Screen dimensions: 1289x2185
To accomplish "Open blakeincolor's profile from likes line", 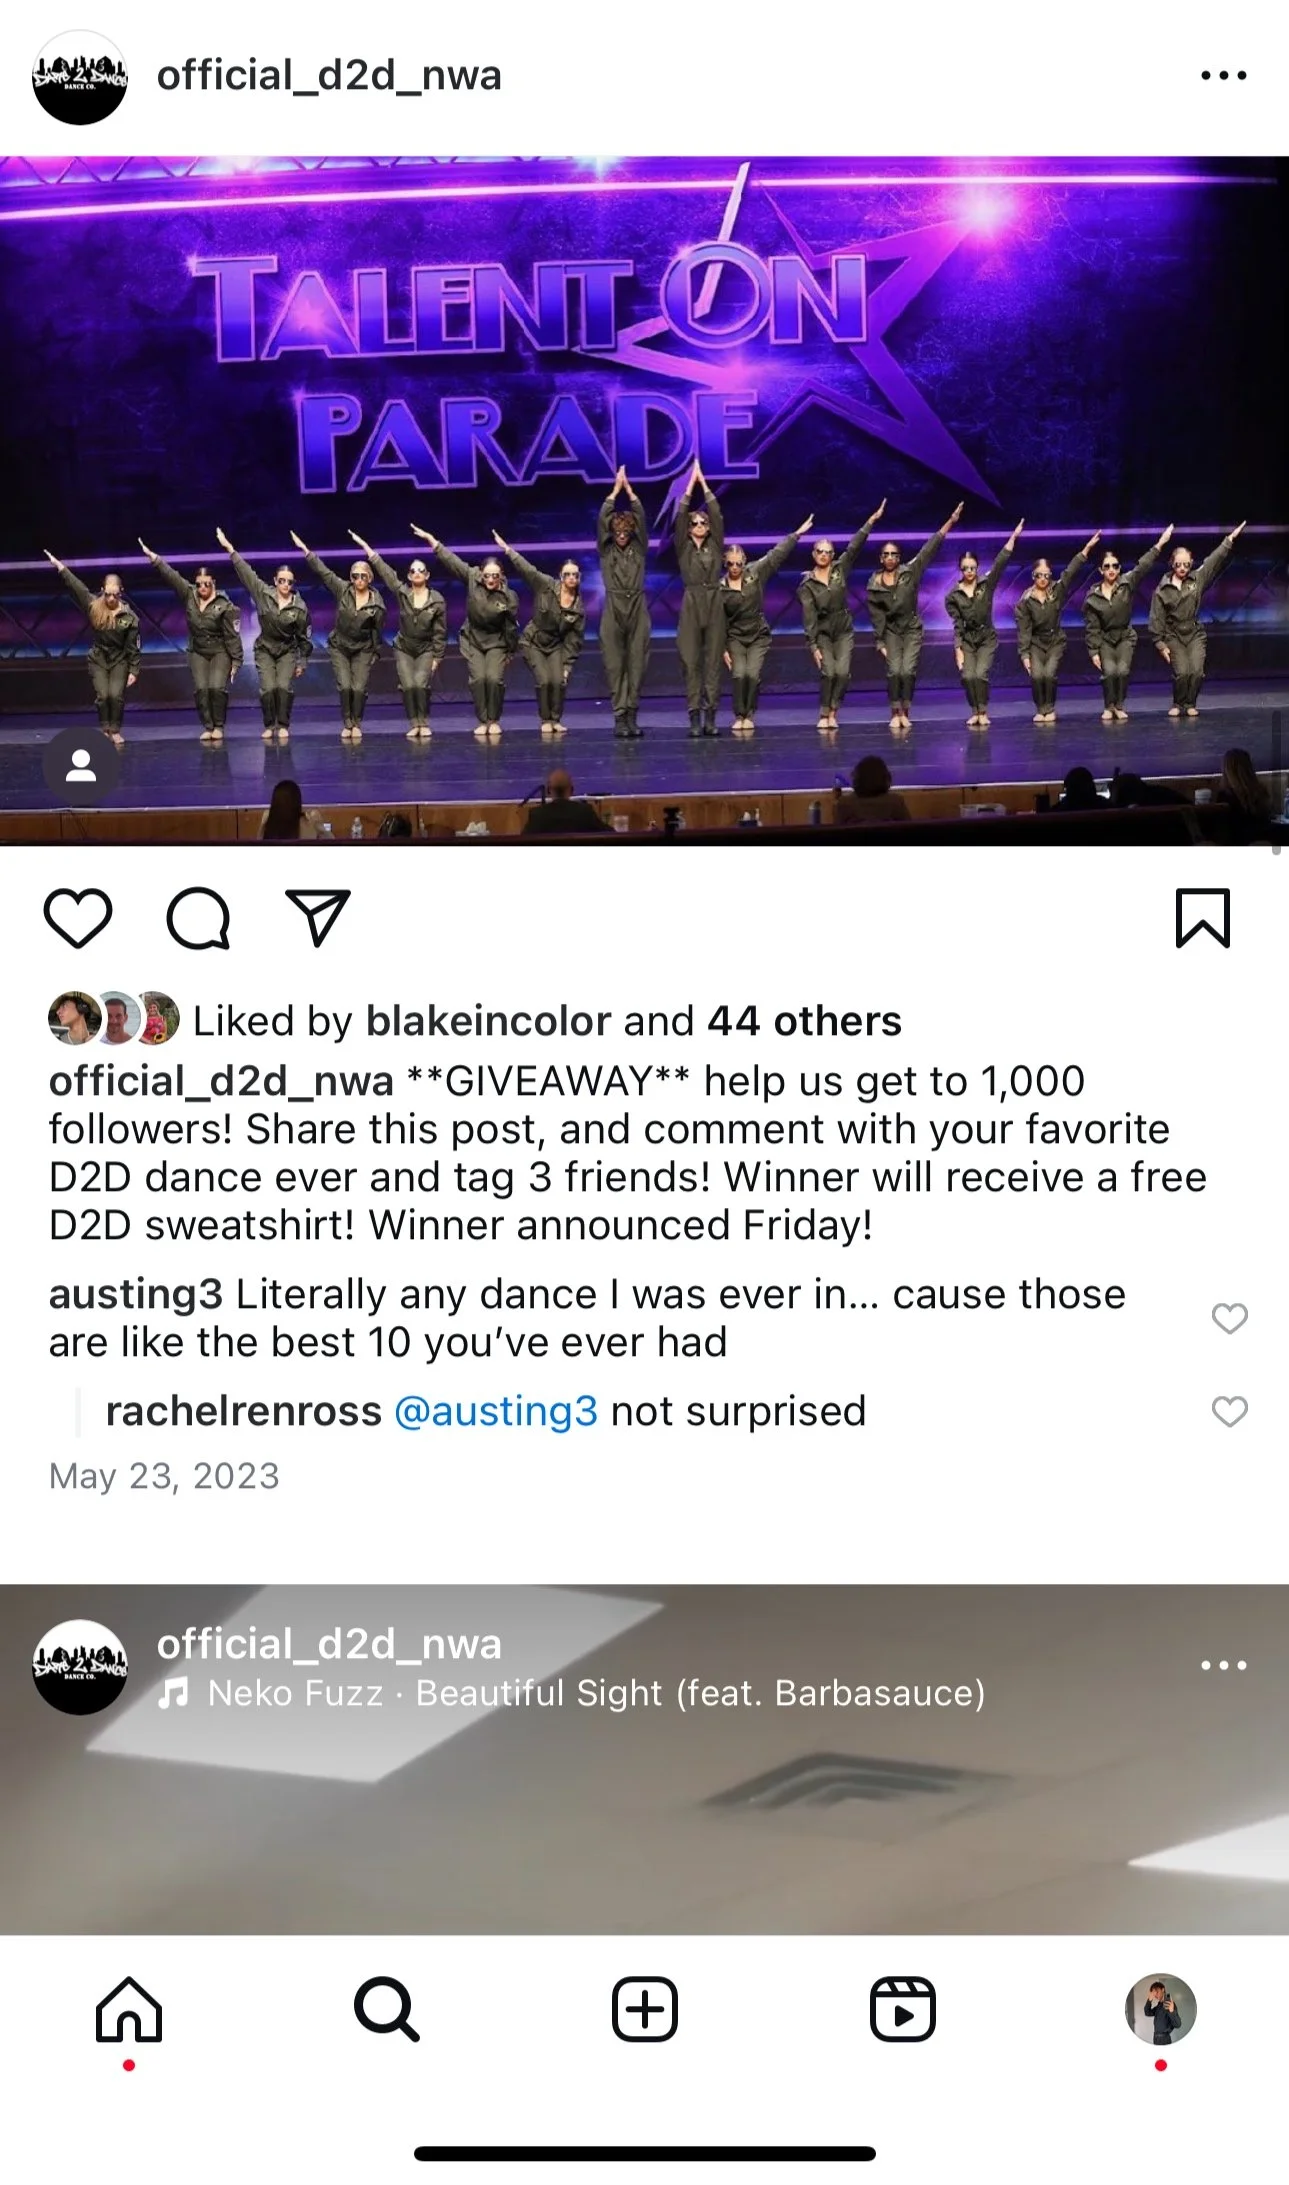I will pos(488,1021).
